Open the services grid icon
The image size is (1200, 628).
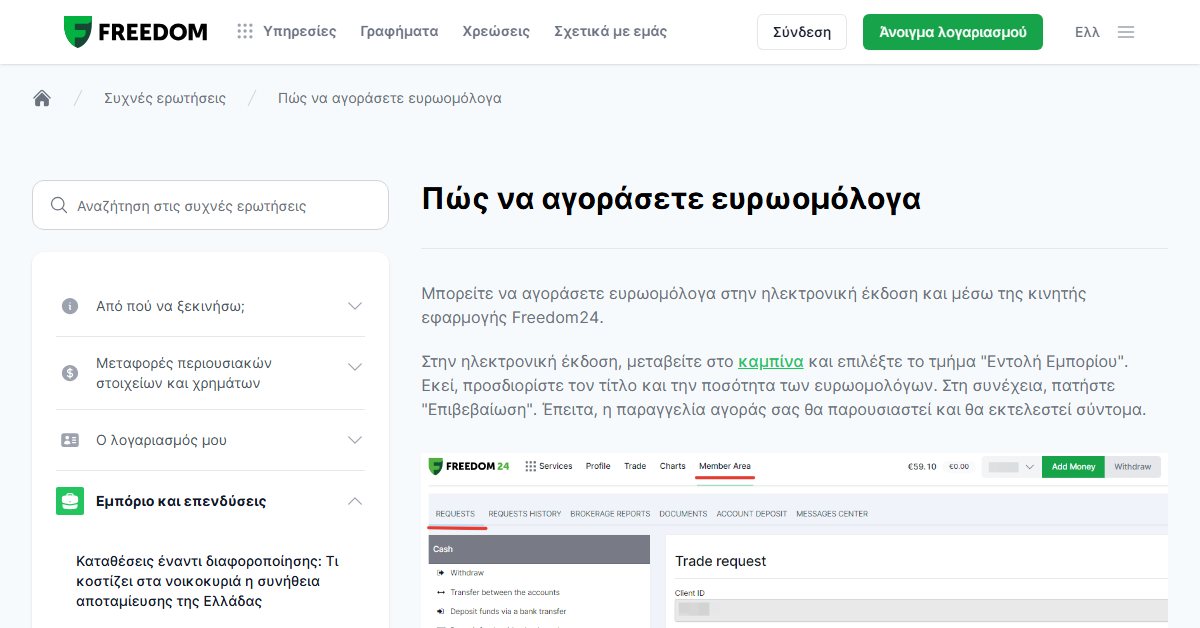click(245, 32)
